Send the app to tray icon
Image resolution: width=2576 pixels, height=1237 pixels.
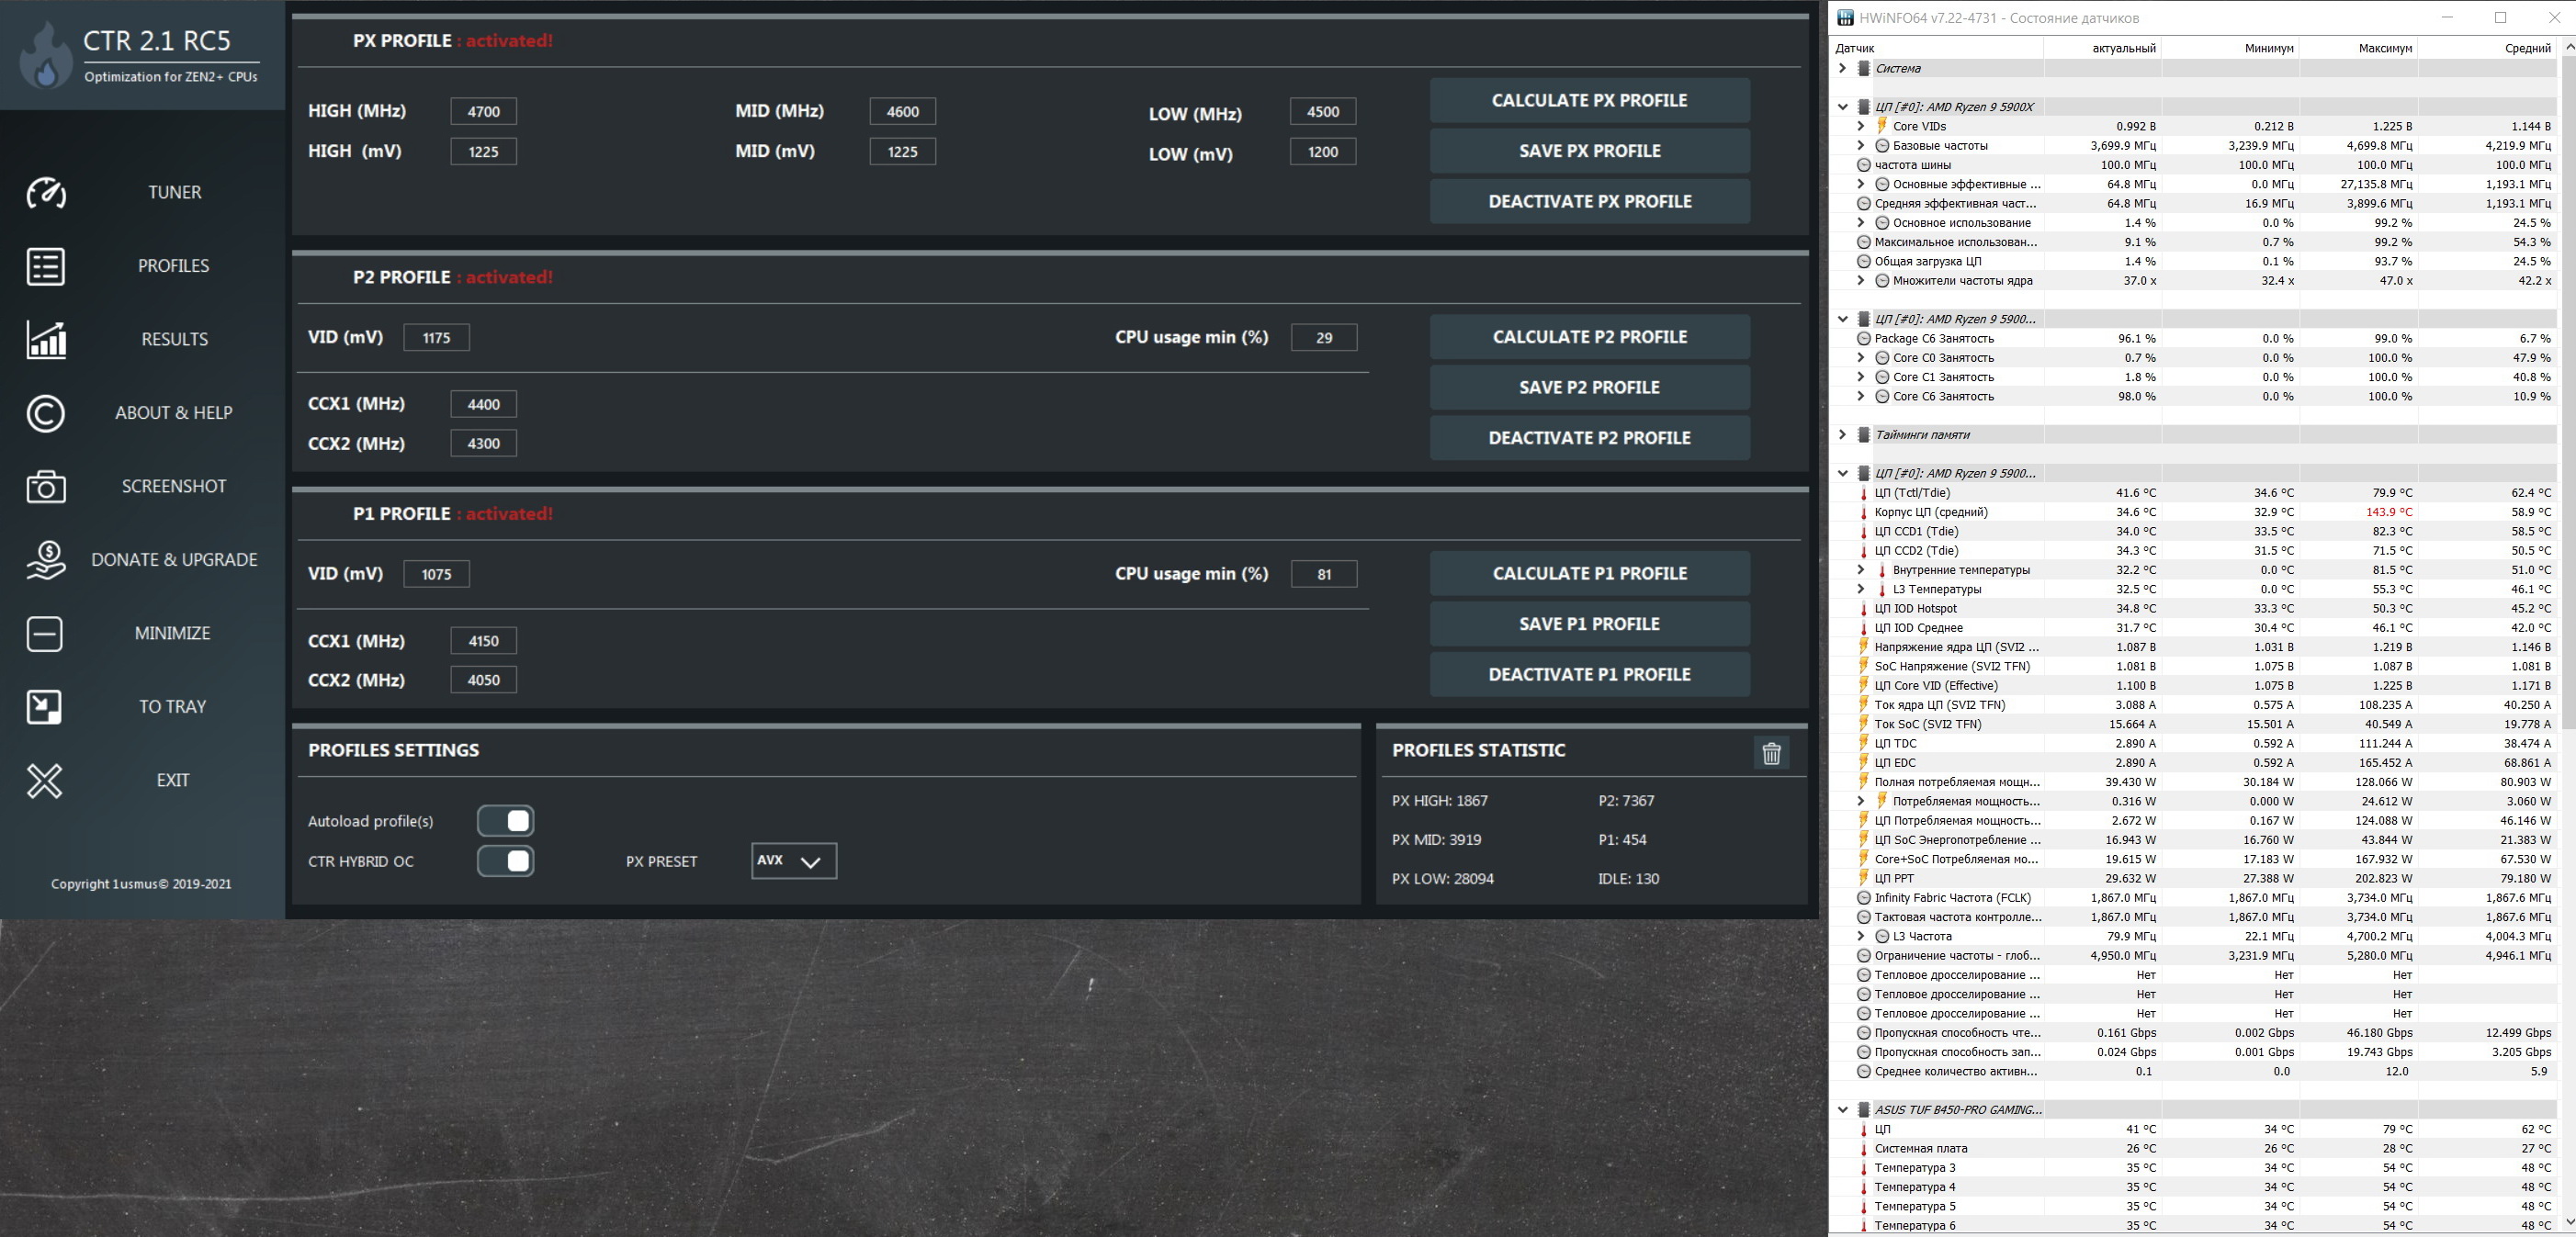pyautogui.click(x=45, y=707)
